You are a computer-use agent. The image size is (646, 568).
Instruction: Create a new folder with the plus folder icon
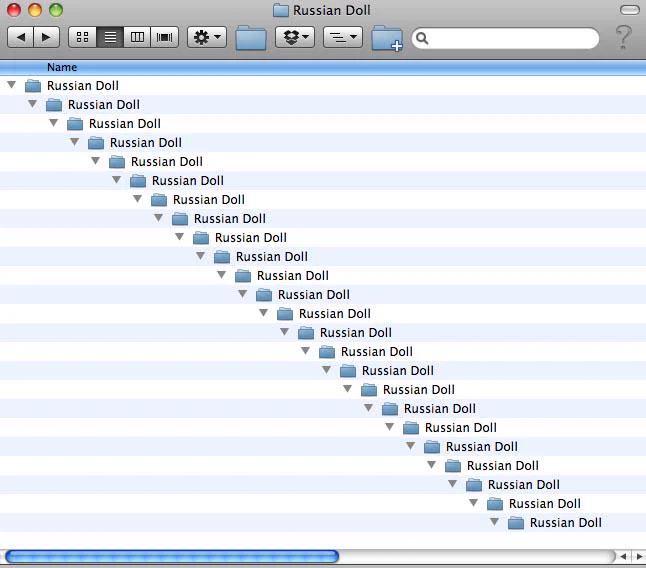point(387,38)
